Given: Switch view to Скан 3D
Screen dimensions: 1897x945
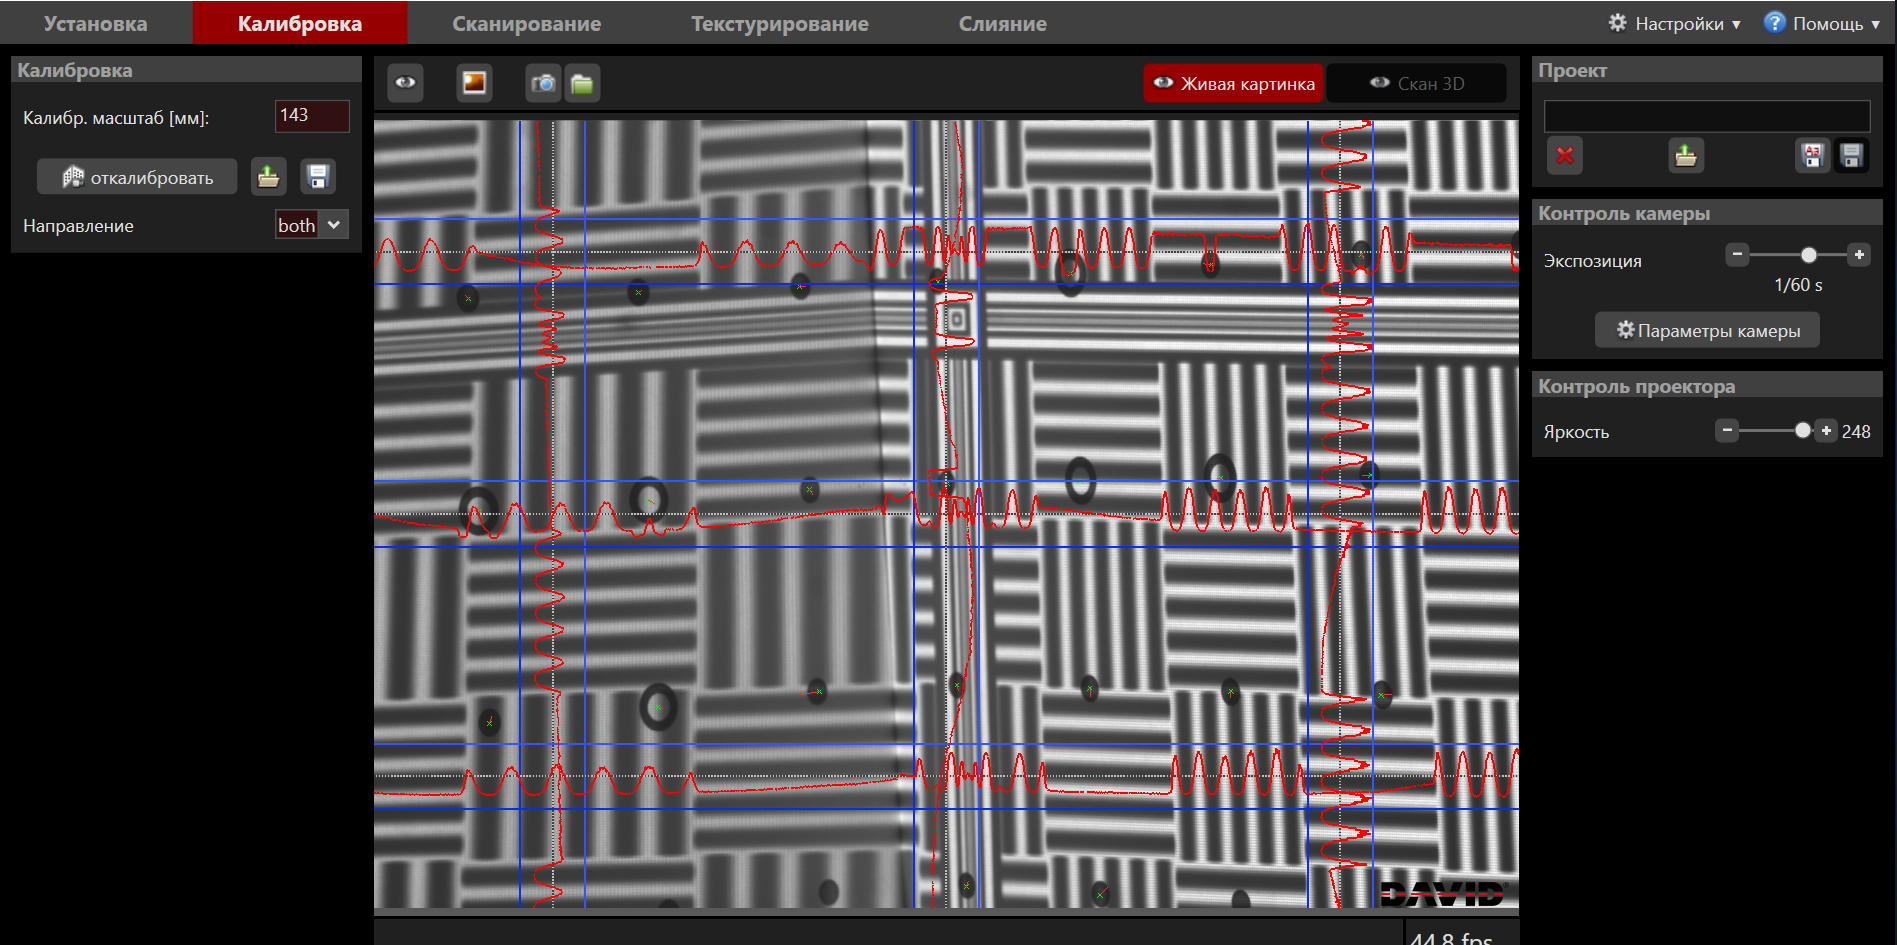Looking at the screenshot, I should coord(1416,84).
